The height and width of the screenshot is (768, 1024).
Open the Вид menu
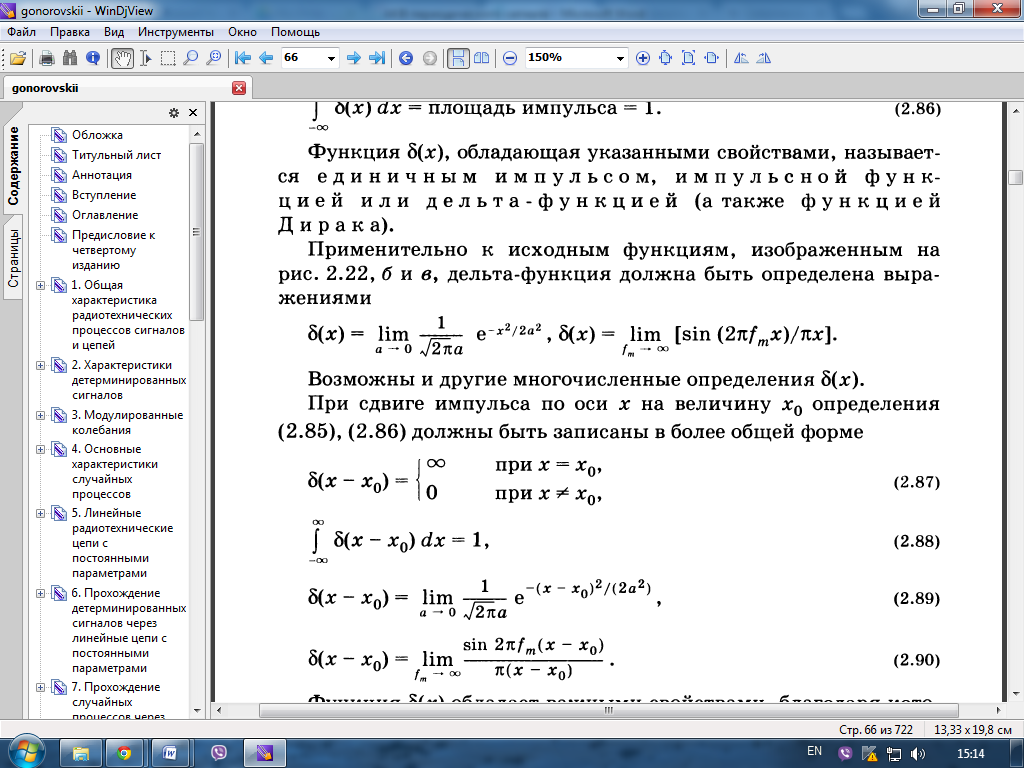click(114, 32)
